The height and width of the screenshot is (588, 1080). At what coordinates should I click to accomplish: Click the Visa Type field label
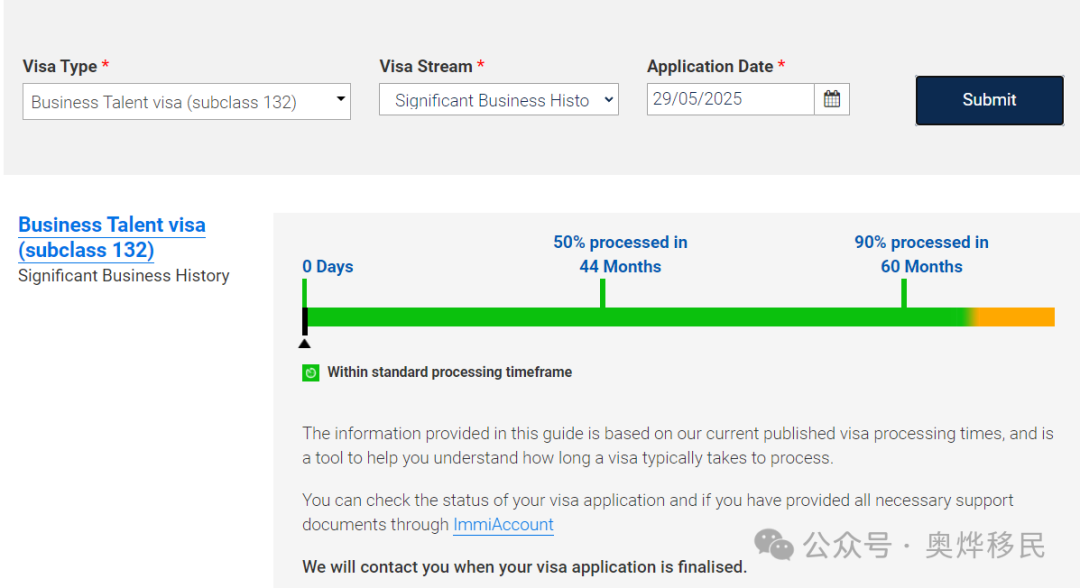60,66
